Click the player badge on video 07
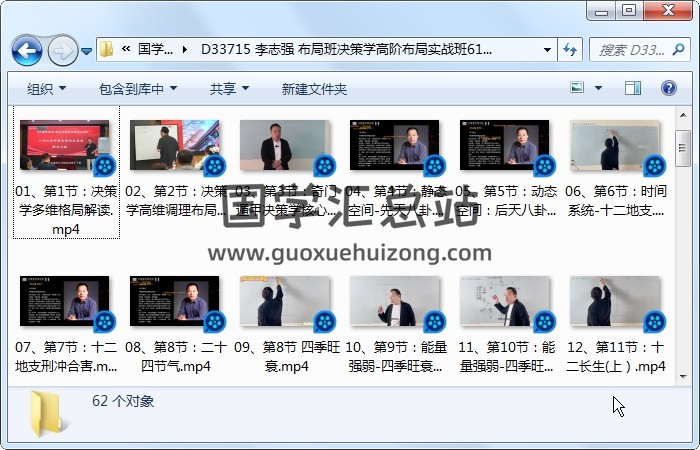Screen dimensions: 700x450 (x=104, y=322)
